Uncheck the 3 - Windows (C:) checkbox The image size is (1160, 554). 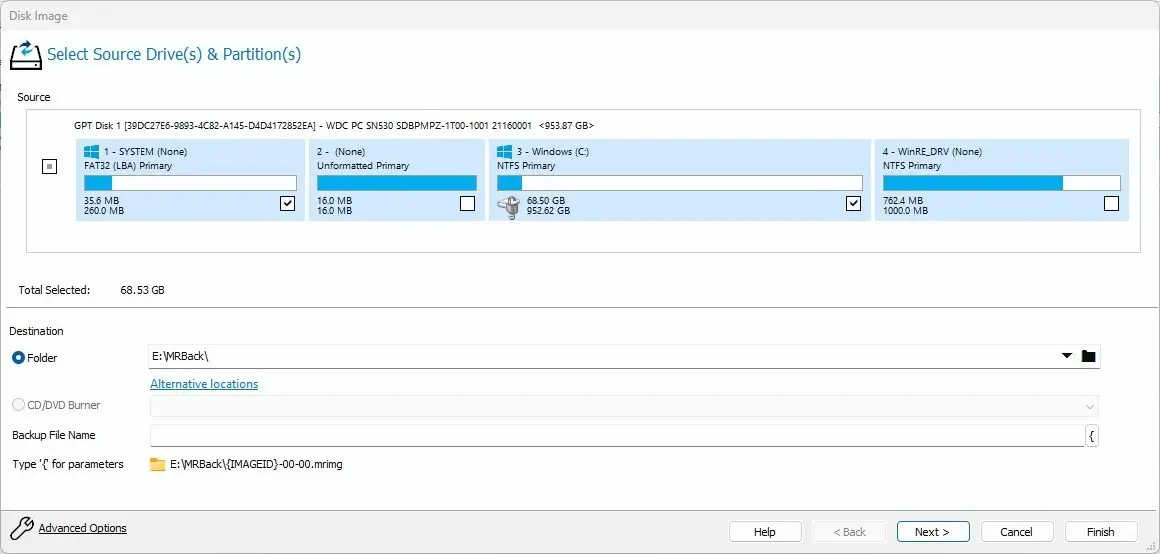coord(854,203)
